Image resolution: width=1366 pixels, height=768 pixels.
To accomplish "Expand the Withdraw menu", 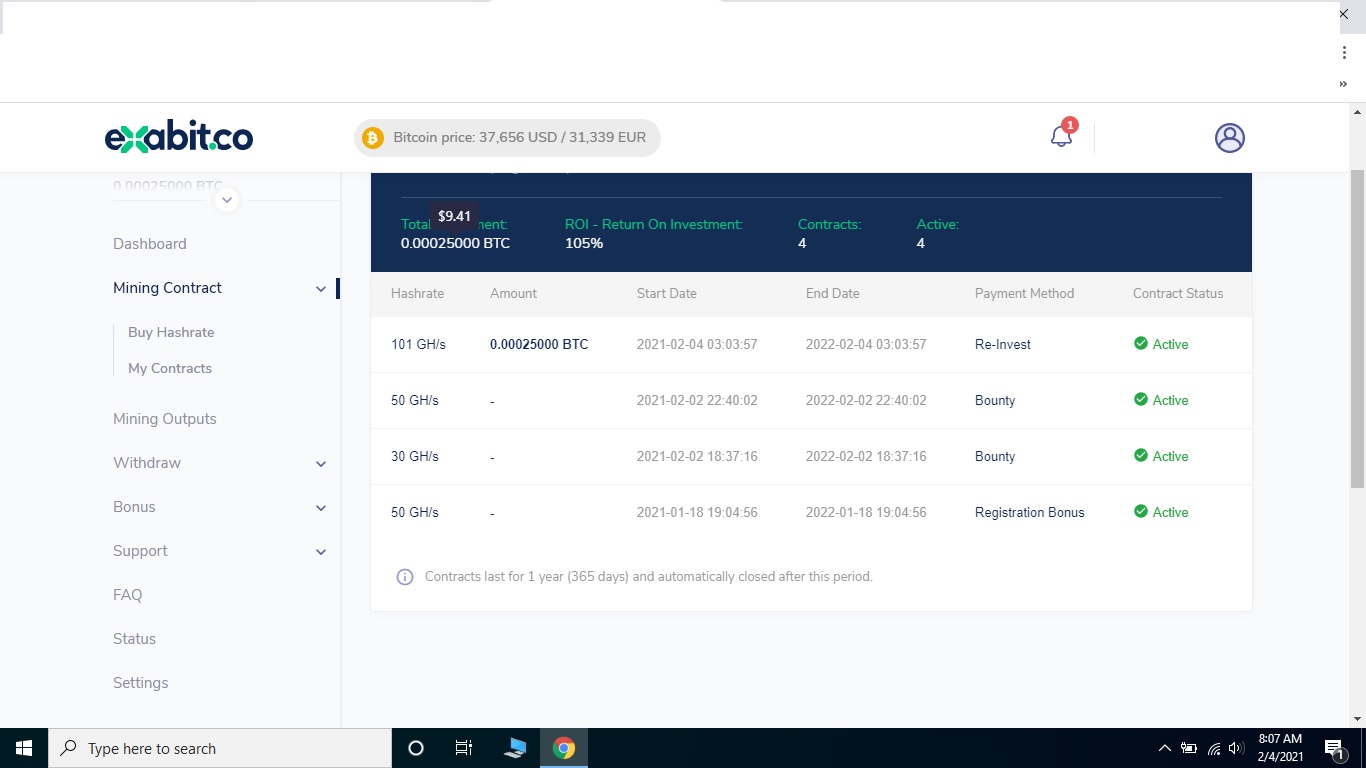I will pos(321,464).
